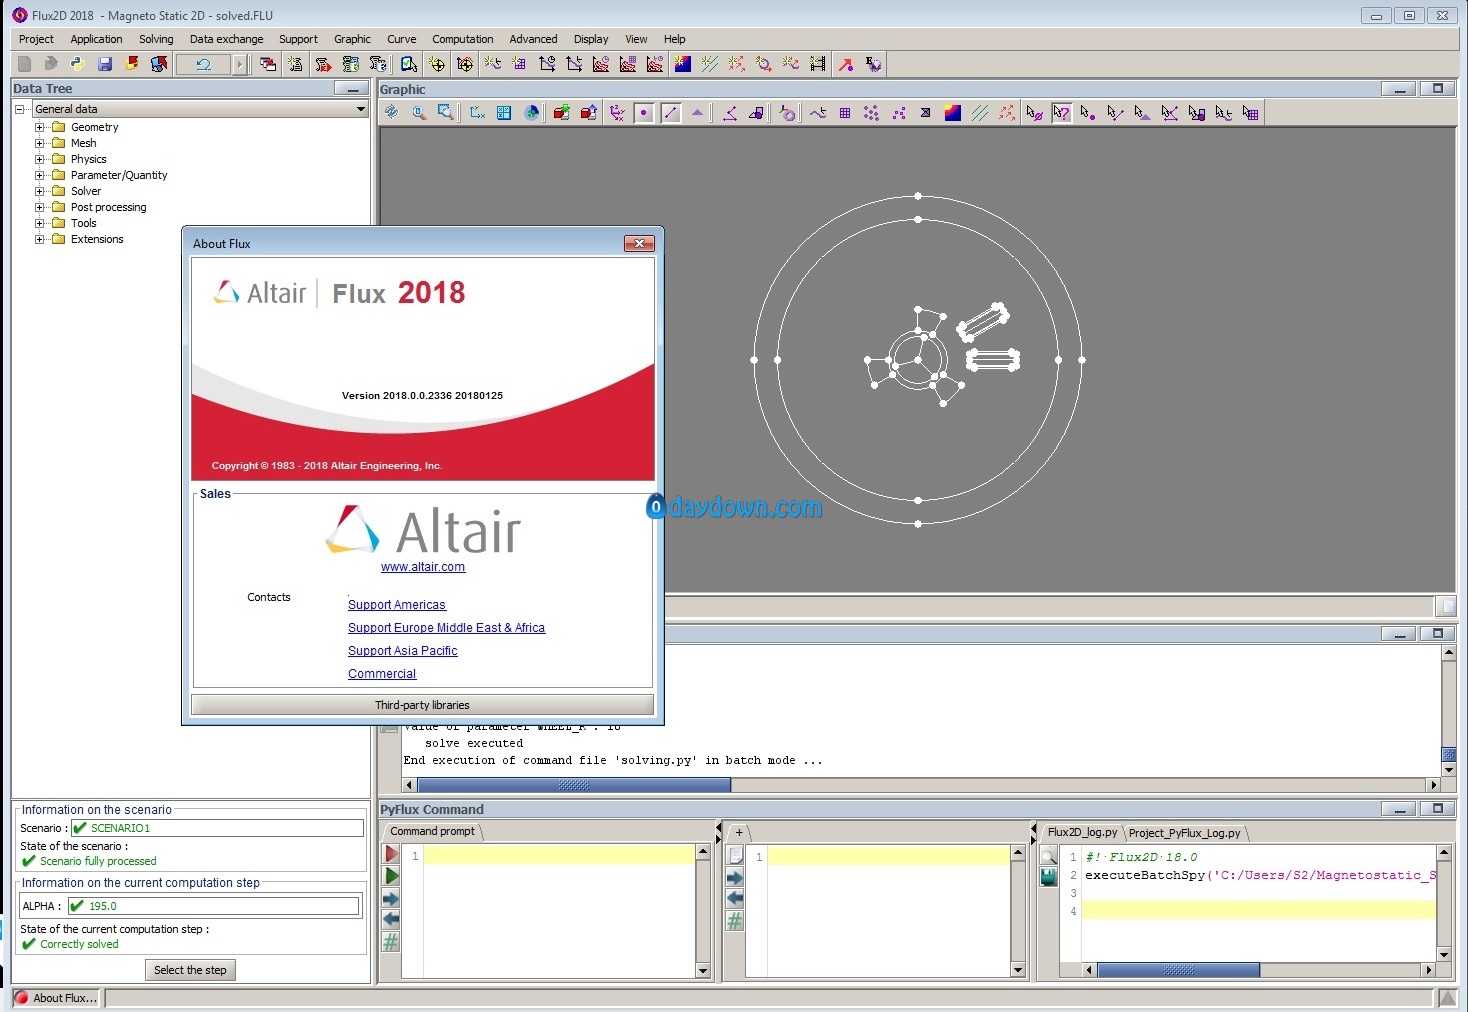The width and height of the screenshot is (1468, 1012).
Task: Click the coordinate axes display icon
Action: click(477, 113)
